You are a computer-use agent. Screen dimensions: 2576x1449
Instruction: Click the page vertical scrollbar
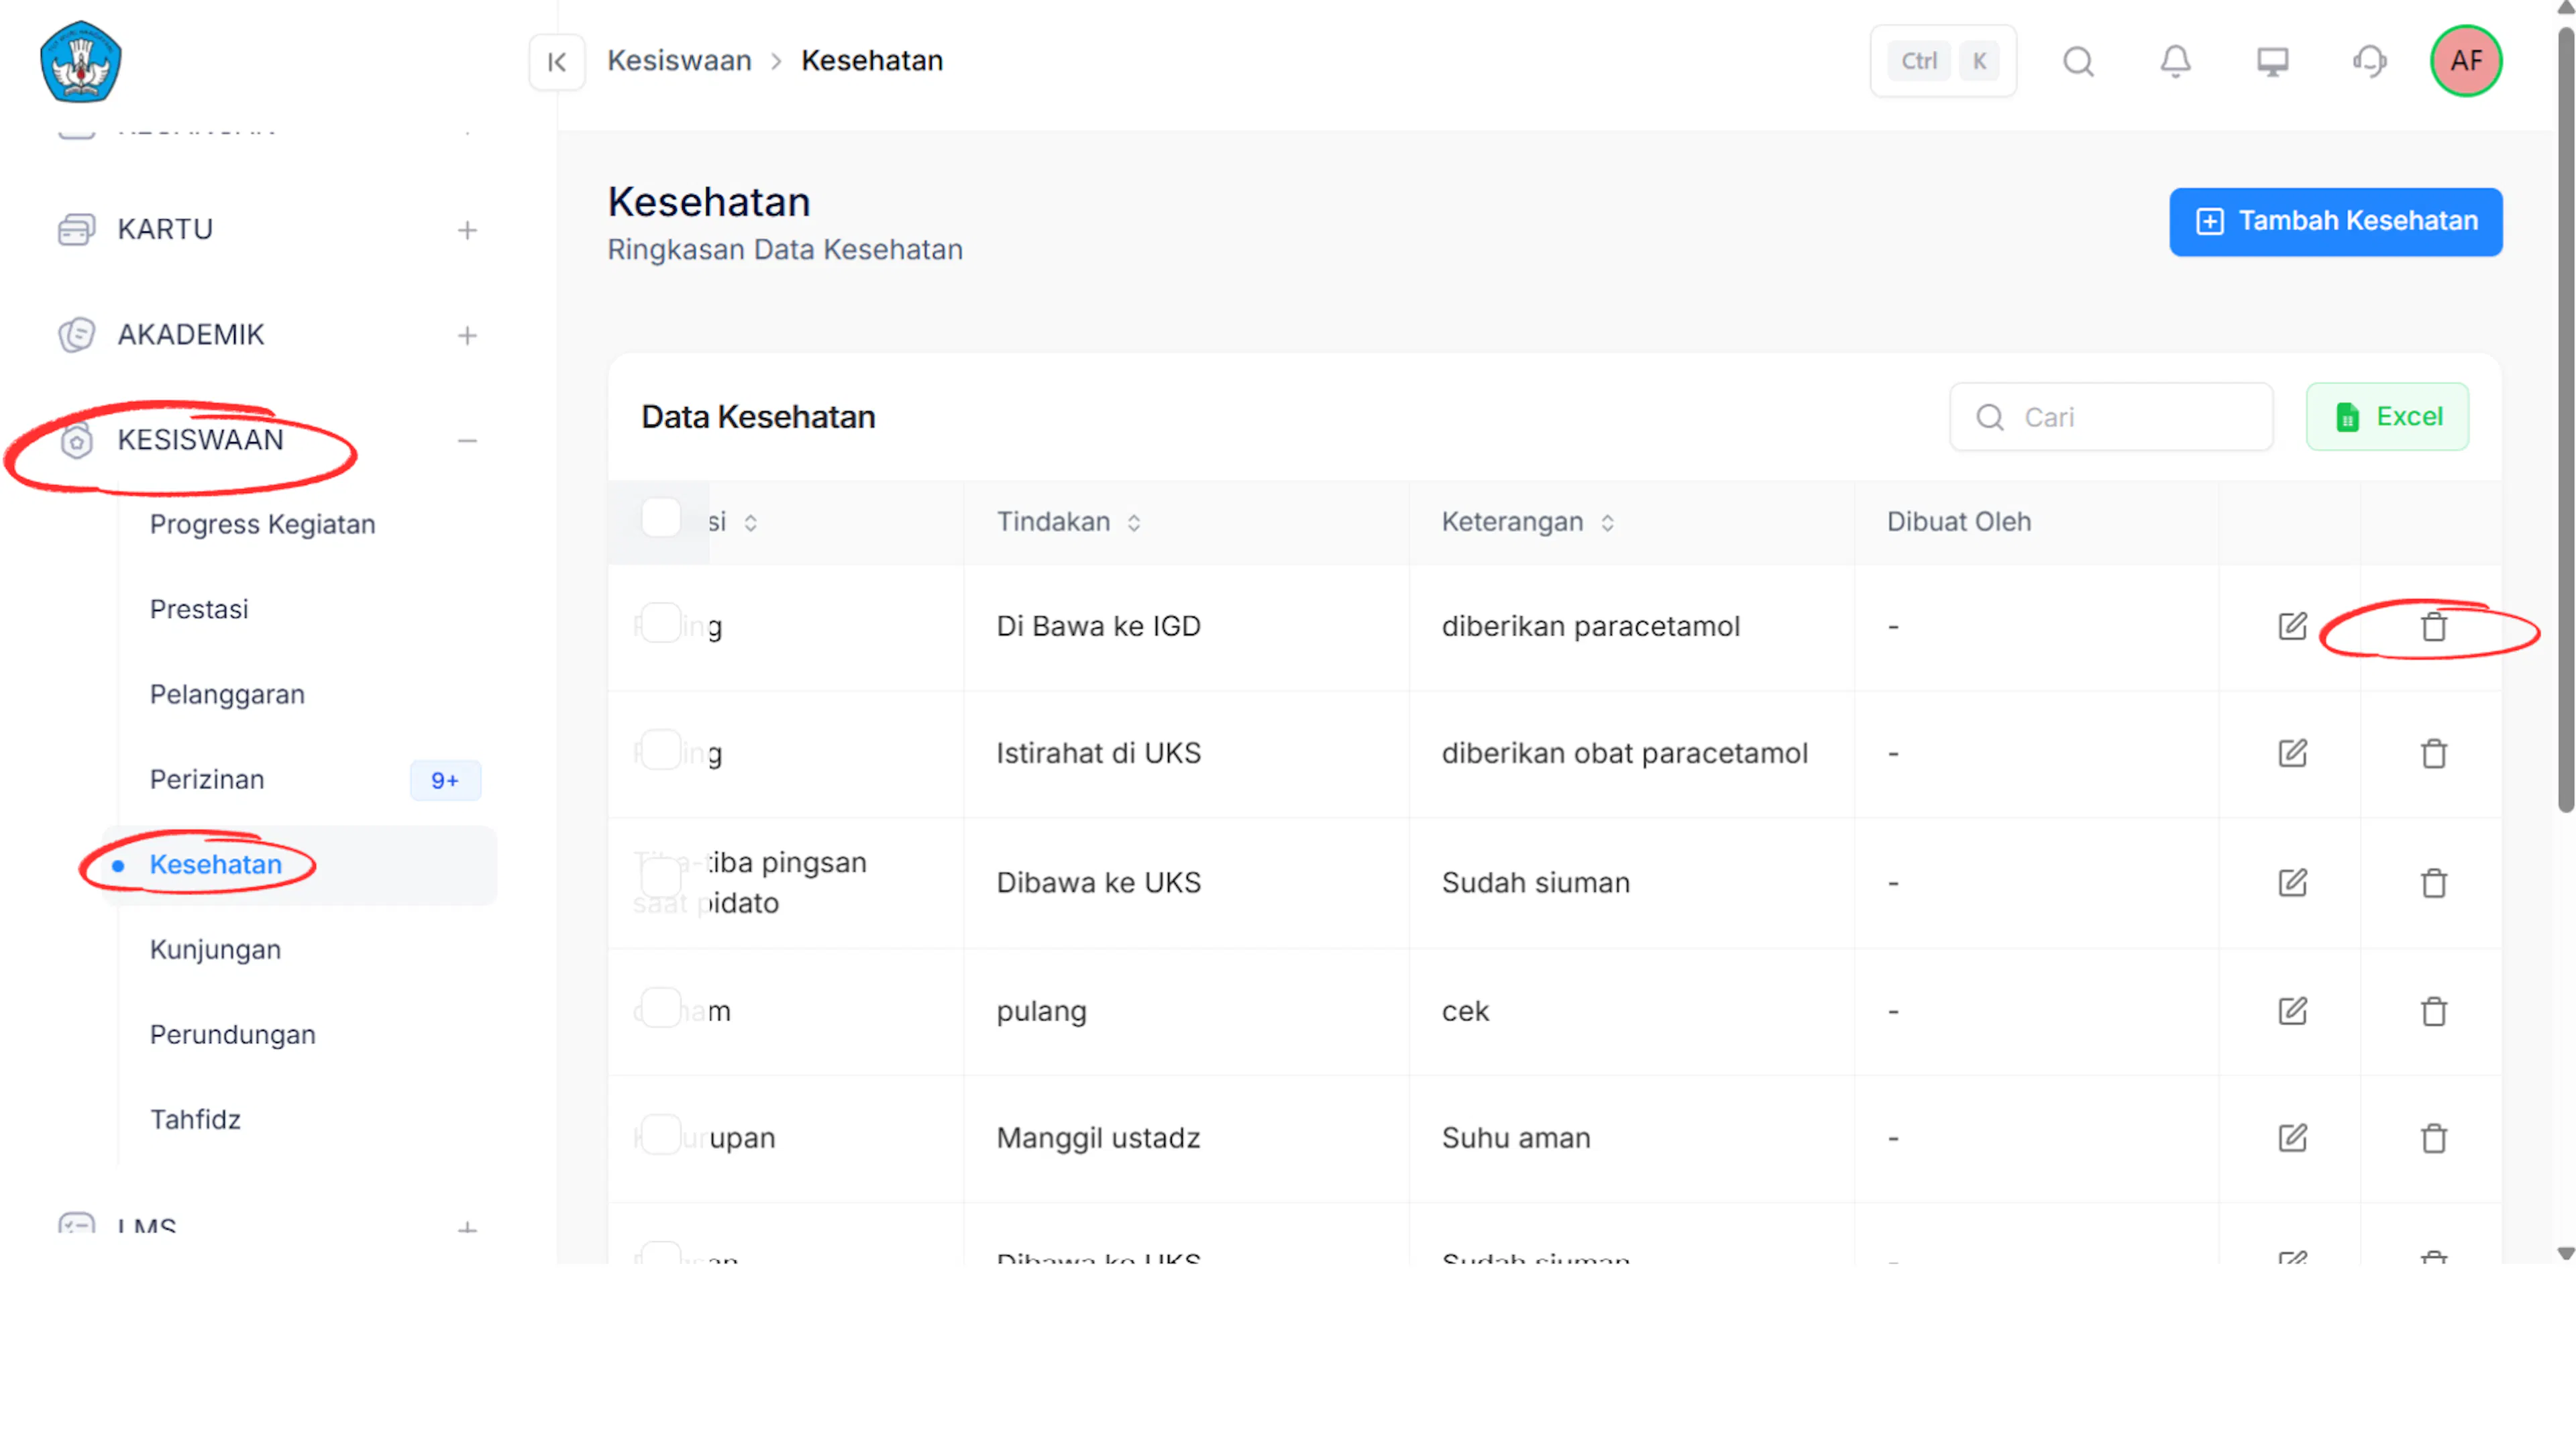click(x=2566, y=420)
